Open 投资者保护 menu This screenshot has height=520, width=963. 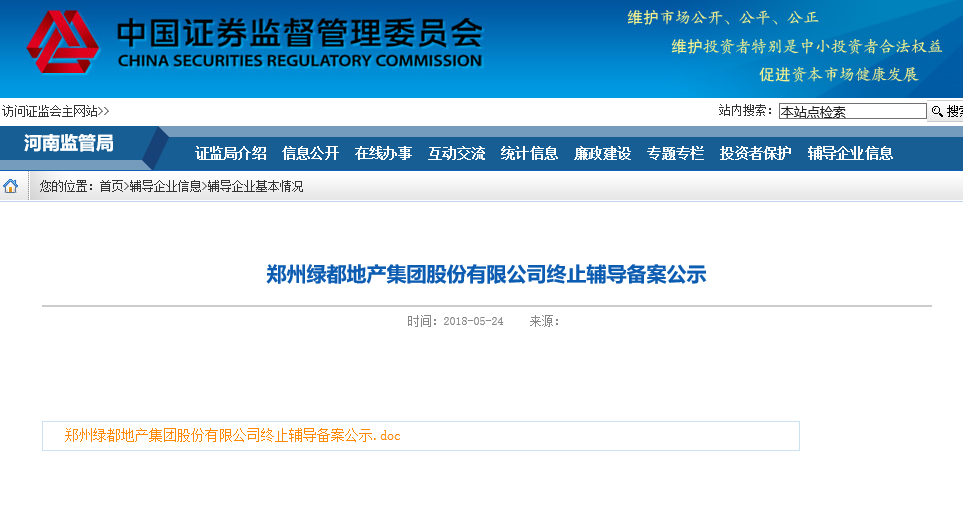tap(755, 153)
